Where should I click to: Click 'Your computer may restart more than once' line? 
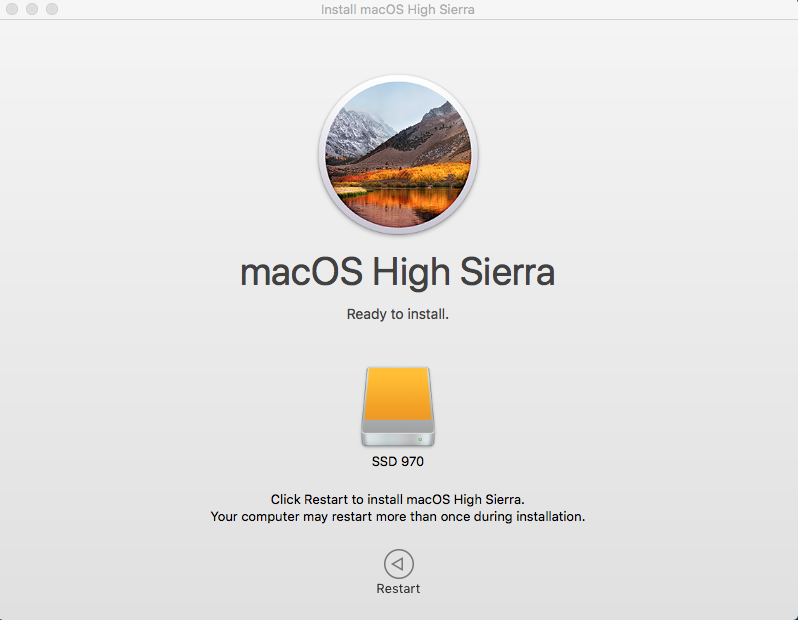[397, 517]
